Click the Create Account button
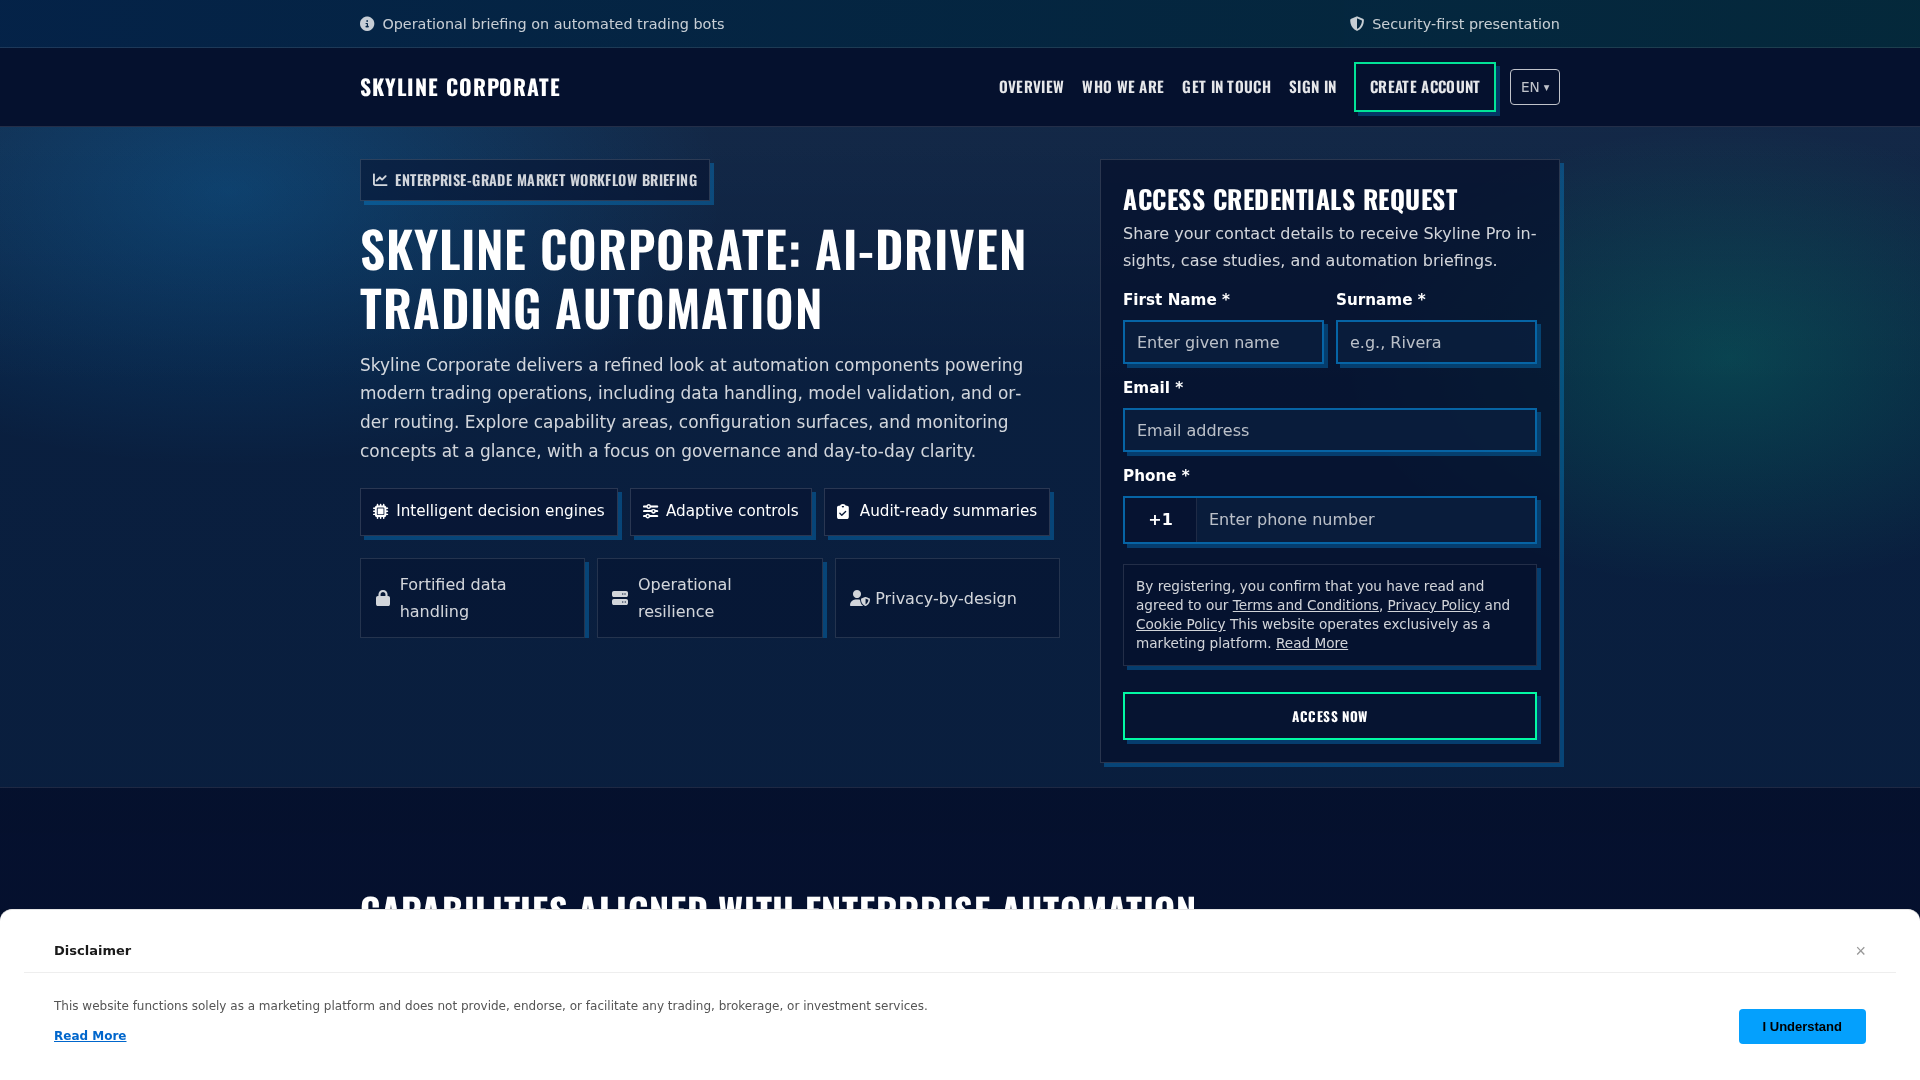Screen dimensions: 1920x1080 click(x=1425, y=87)
